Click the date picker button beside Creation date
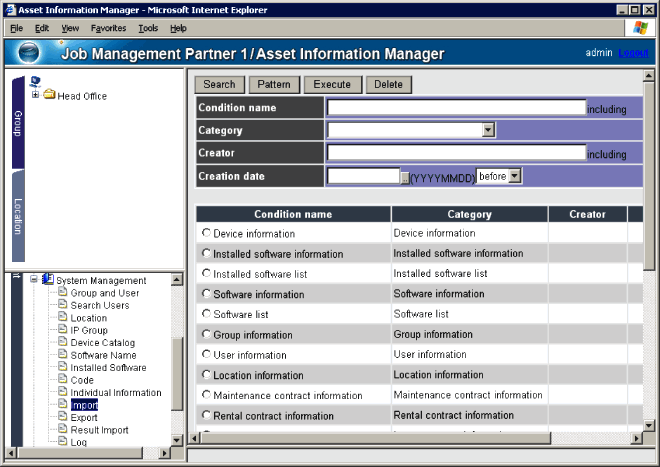Image resolution: width=660 pixels, height=467 pixels. (x=405, y=177)
